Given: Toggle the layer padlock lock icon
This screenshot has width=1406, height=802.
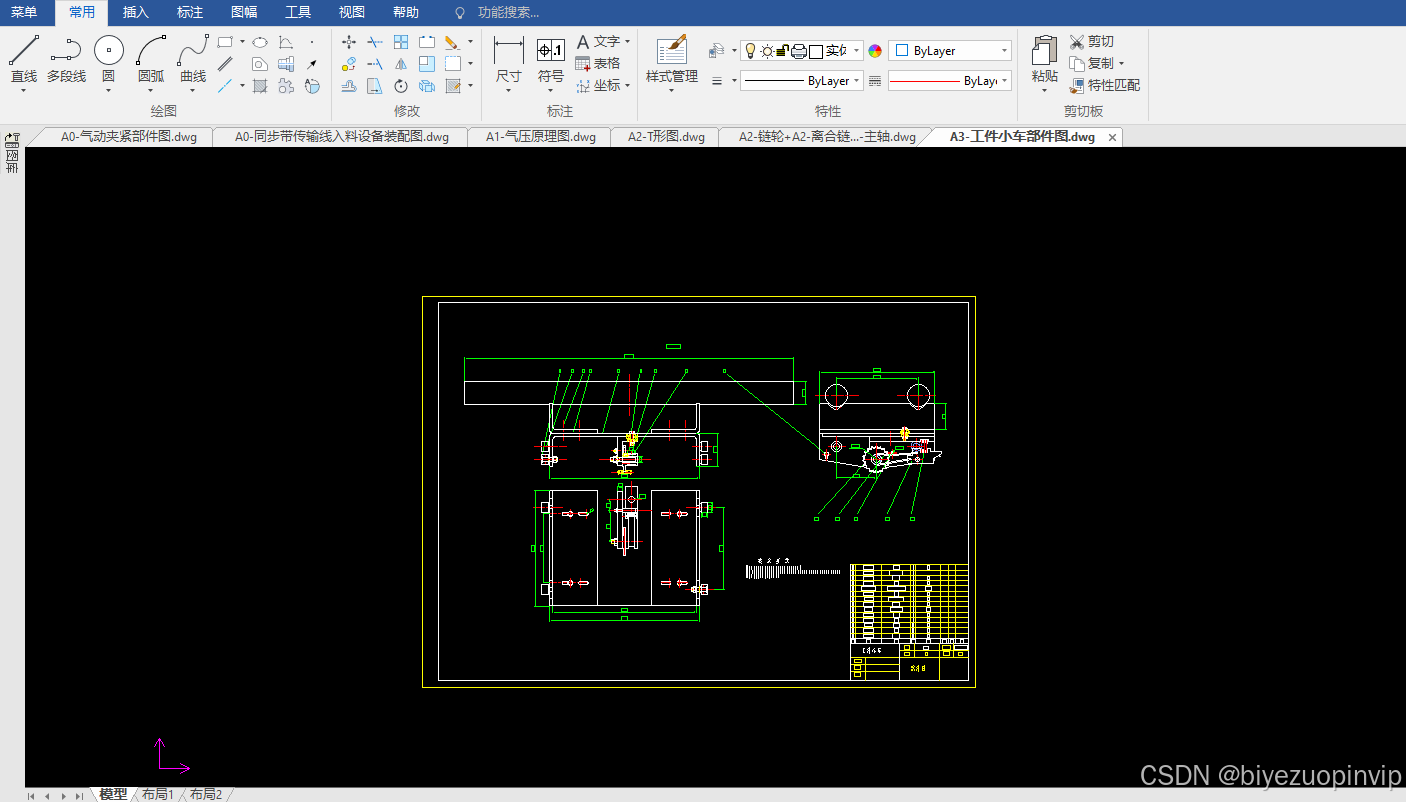Looking at the screenshot, I should pyautogui.click(x=783, y=51).
